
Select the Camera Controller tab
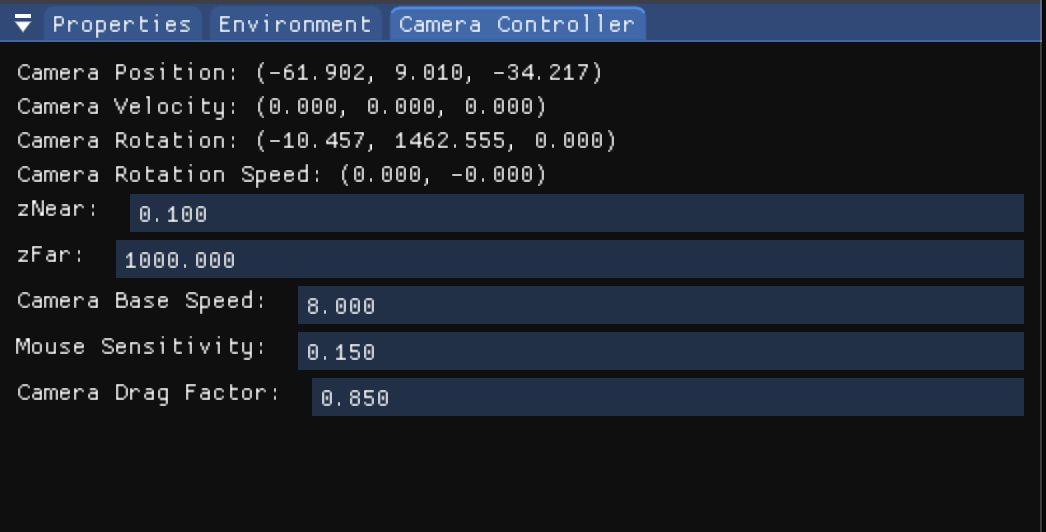tap(516, 24)
